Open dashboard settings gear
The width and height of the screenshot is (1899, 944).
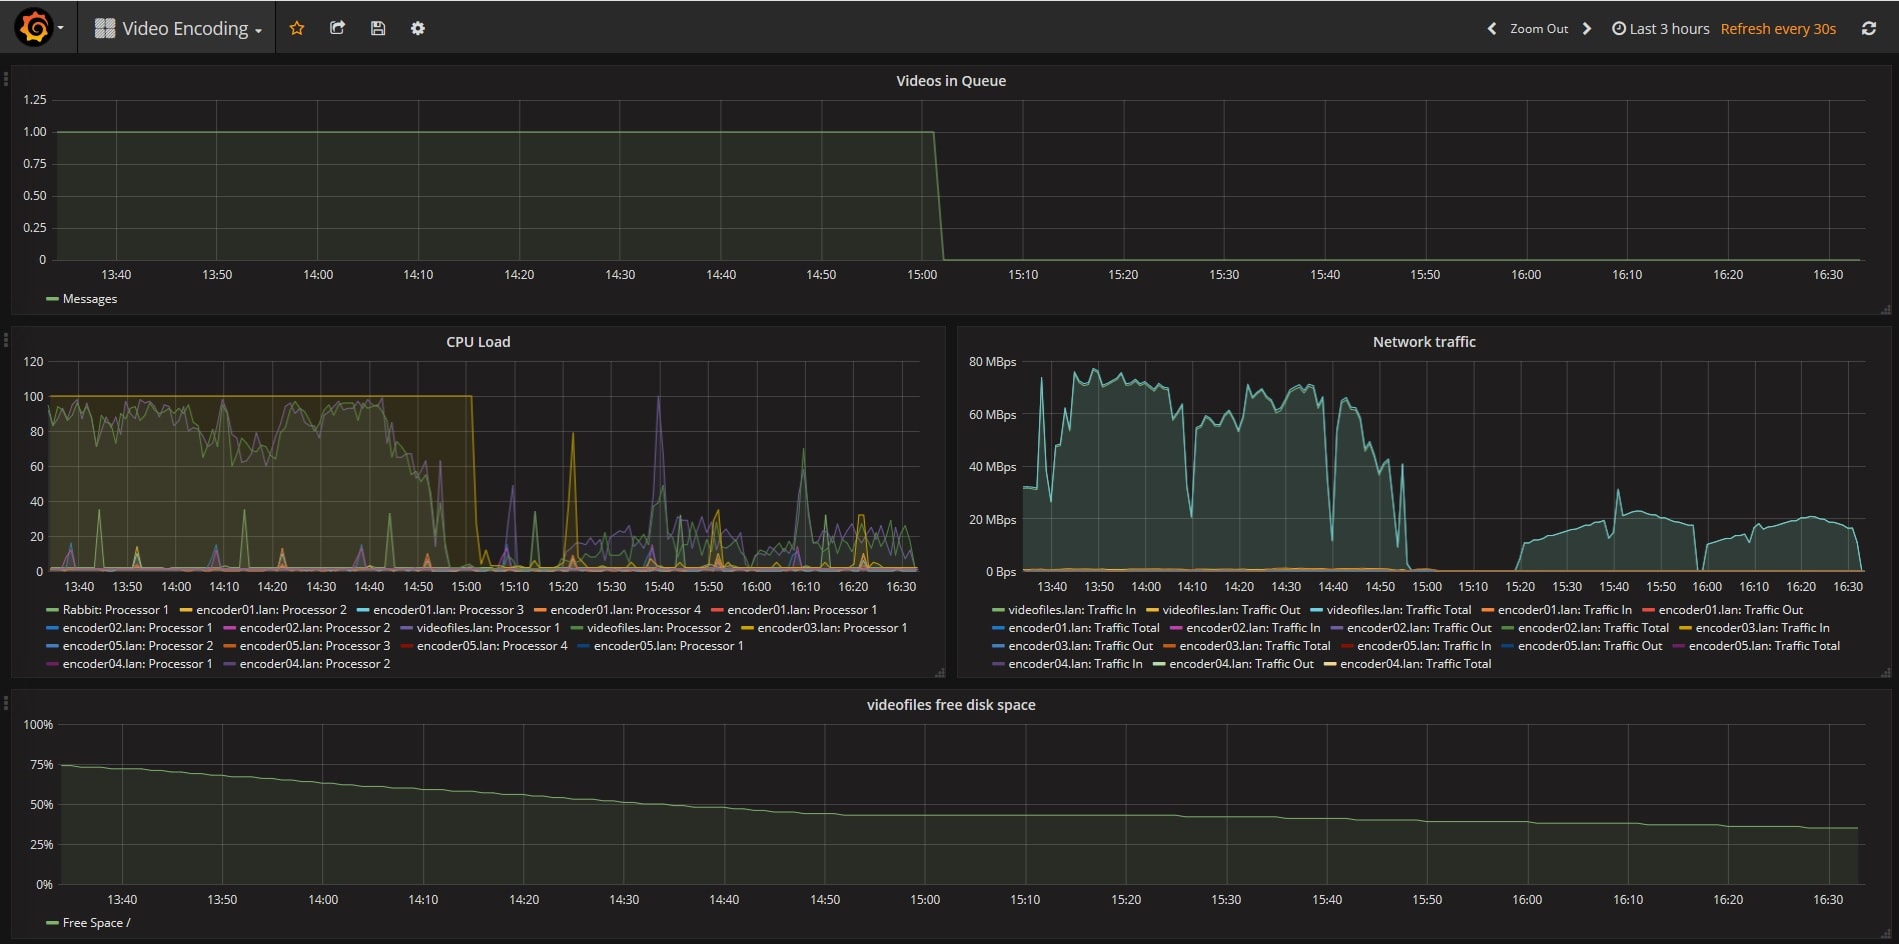tap(417, 28)
